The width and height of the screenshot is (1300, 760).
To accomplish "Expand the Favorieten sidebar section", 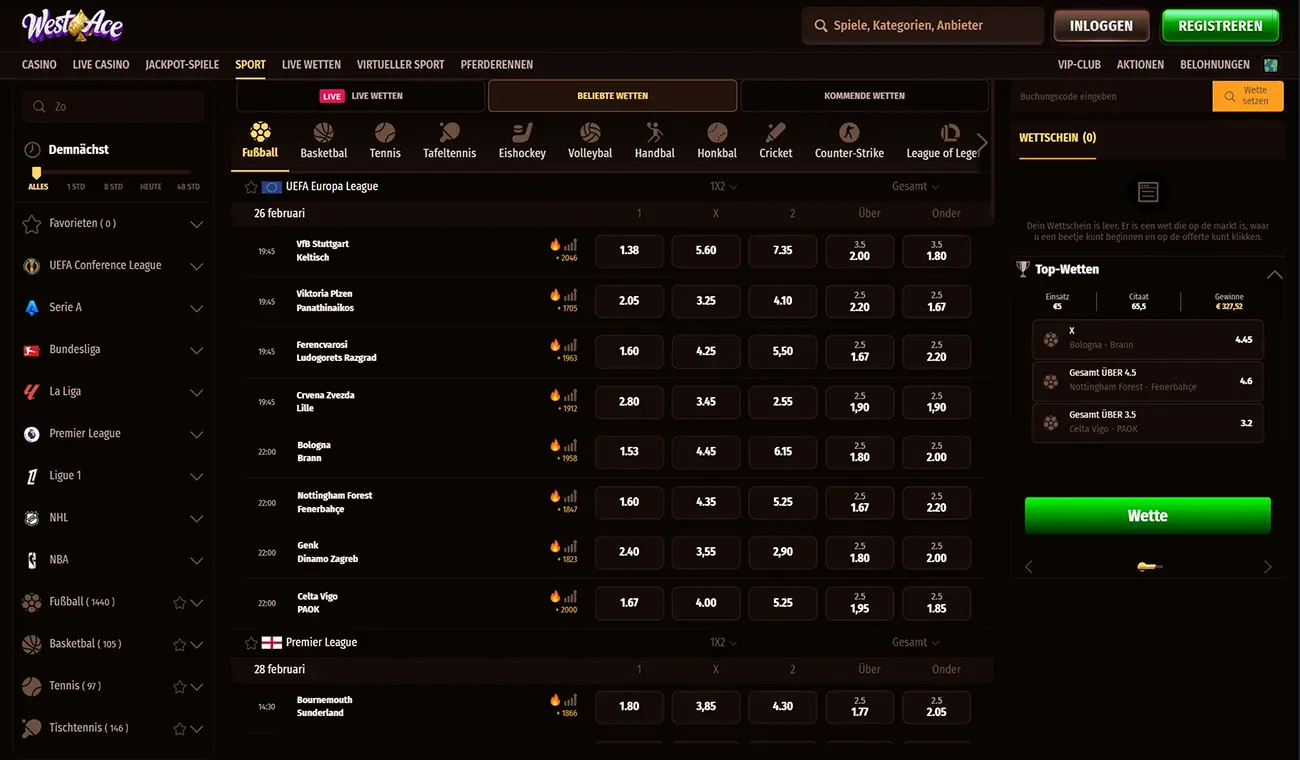I will point(197,224).
